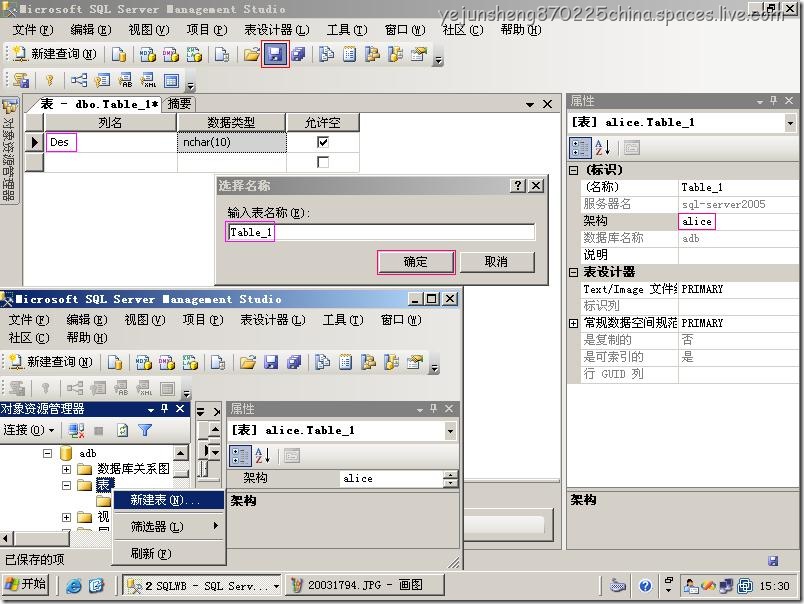Click the Des column name cell

[111, 142]
